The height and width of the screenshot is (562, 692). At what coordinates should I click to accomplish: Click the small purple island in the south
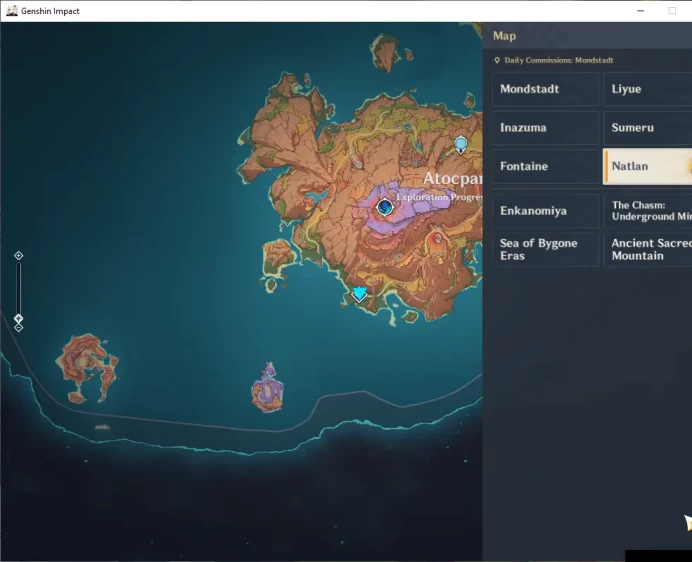pyautogui.click(x=267, y=388)
